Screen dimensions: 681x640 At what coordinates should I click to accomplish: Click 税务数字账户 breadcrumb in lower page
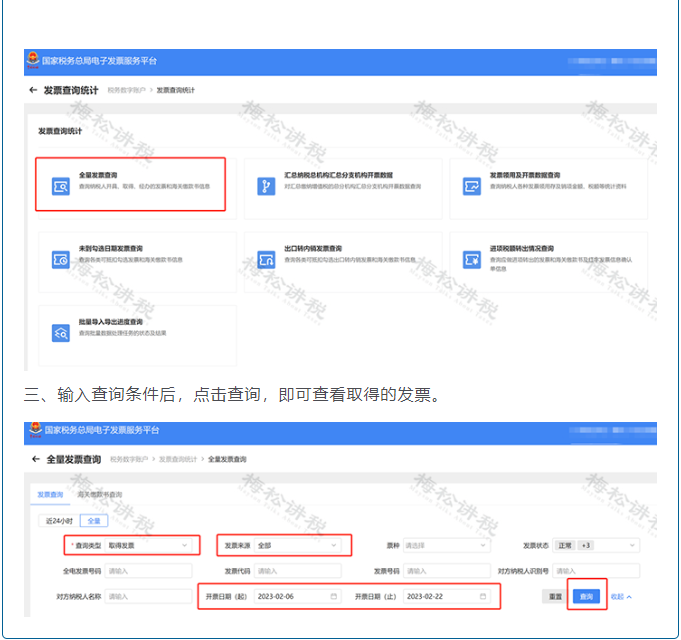pyautogui.click(x=129, y=459)
